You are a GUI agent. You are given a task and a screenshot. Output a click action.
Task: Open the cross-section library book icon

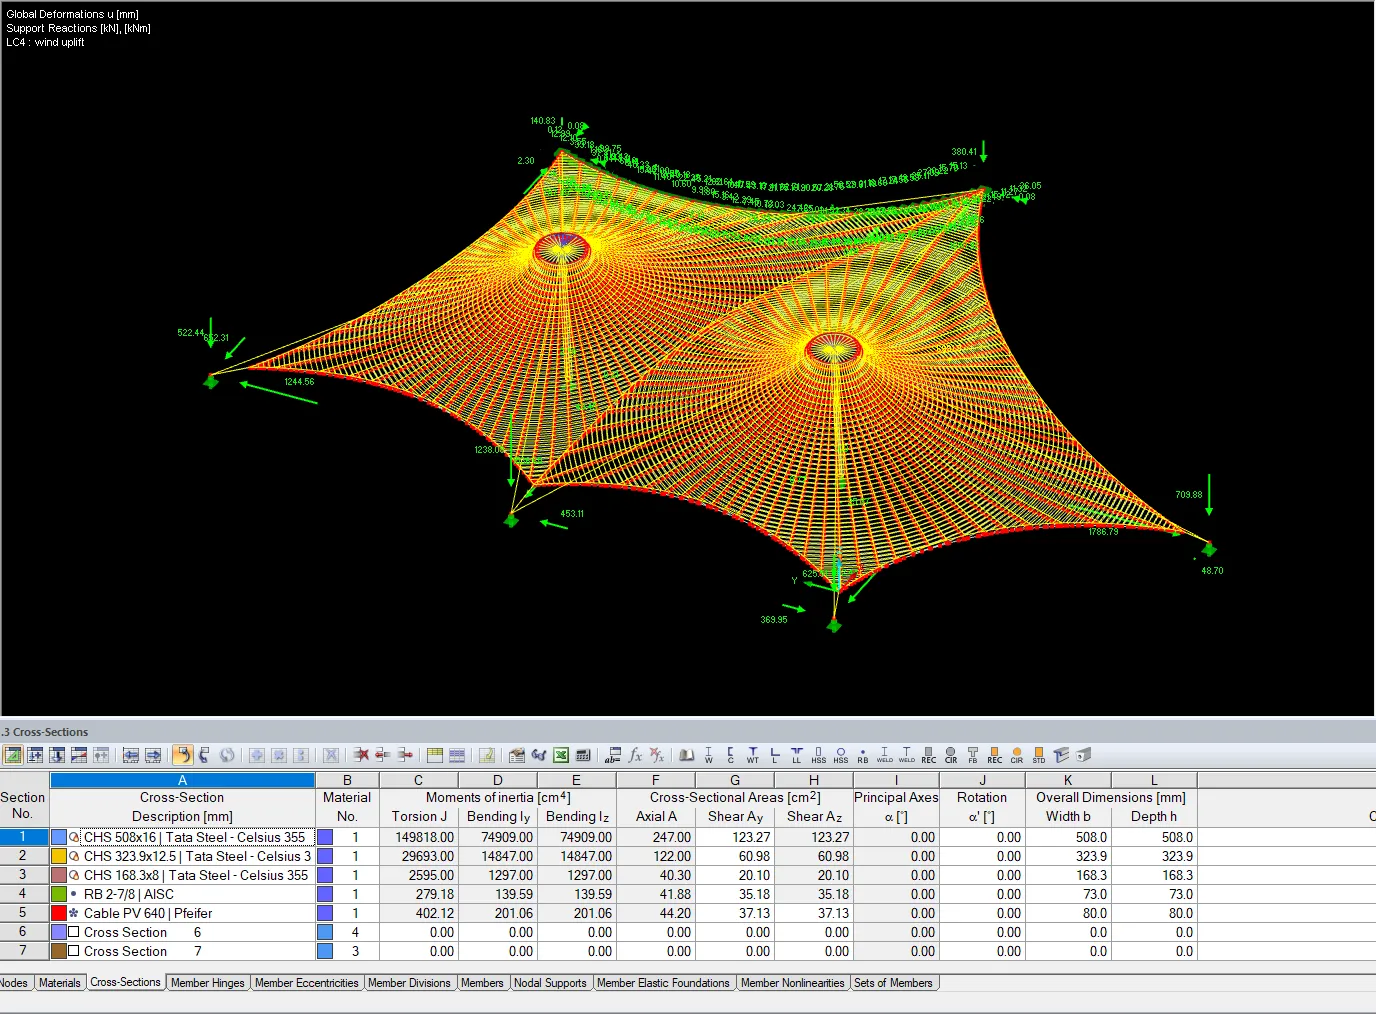687,755
